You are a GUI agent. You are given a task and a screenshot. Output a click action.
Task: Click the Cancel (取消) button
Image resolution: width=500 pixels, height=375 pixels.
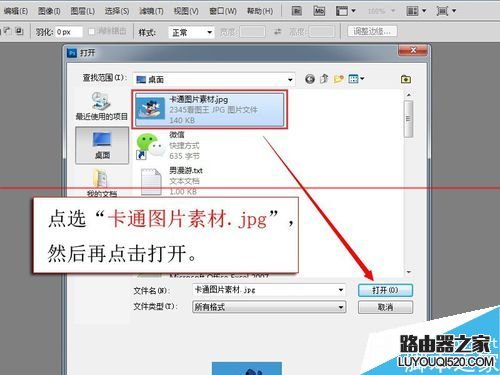click(385, 307)
